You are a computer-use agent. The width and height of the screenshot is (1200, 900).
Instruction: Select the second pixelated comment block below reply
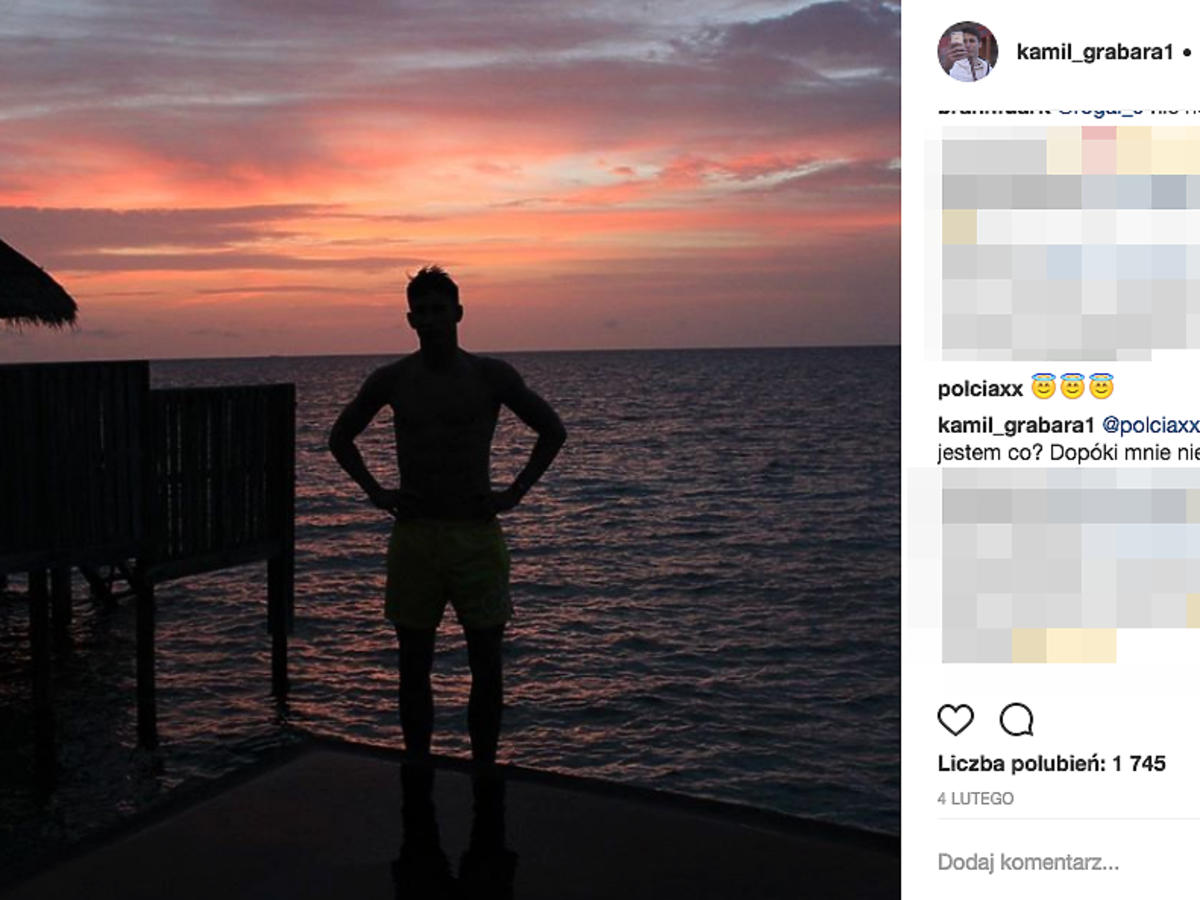coord(1069,565)
